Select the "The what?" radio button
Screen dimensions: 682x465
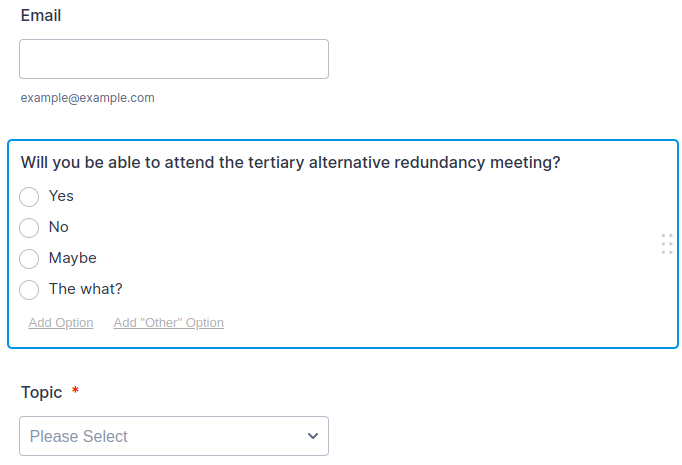(29, 290)
